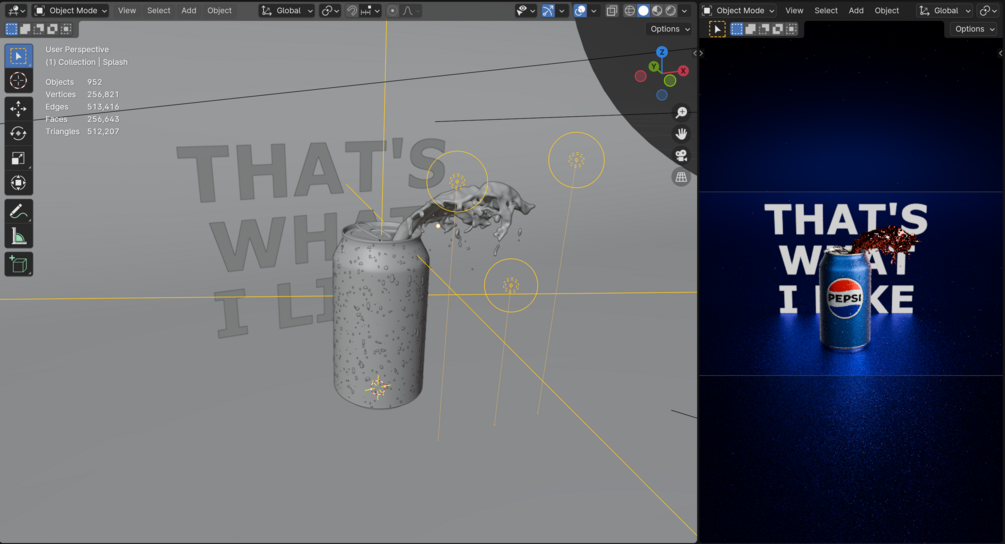Switch perspective/orthographic with grid icon
Image resolution: width=1005 pixels, height=544 pixels.
coord(681,177)
